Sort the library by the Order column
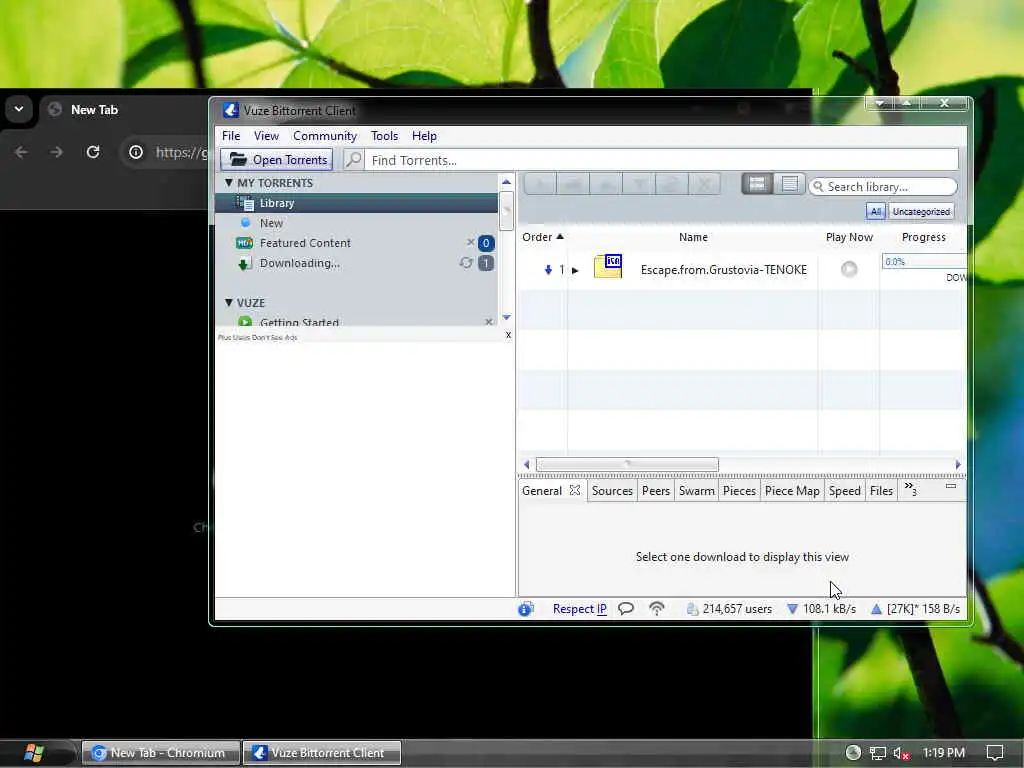Viewport: 1024px width, 768px height. click(x=542, y=237)
